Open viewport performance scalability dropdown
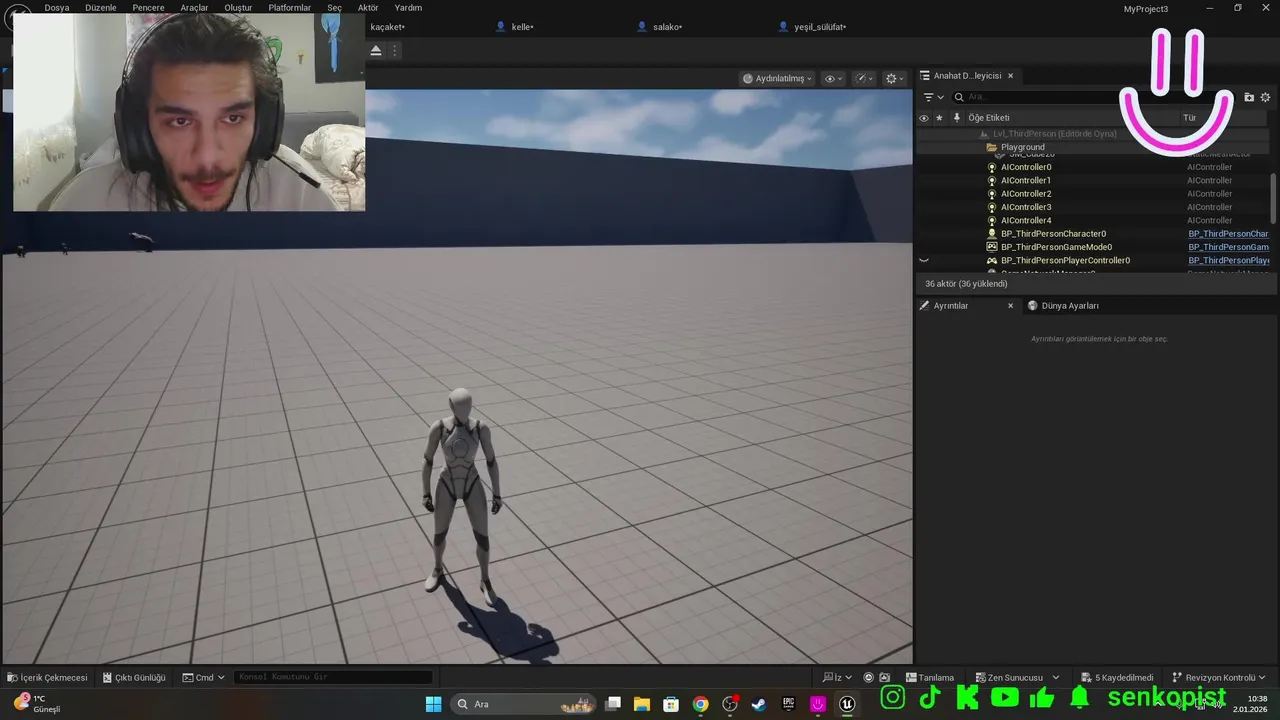Screen dimensions: 1280x720 click(865, 78)
